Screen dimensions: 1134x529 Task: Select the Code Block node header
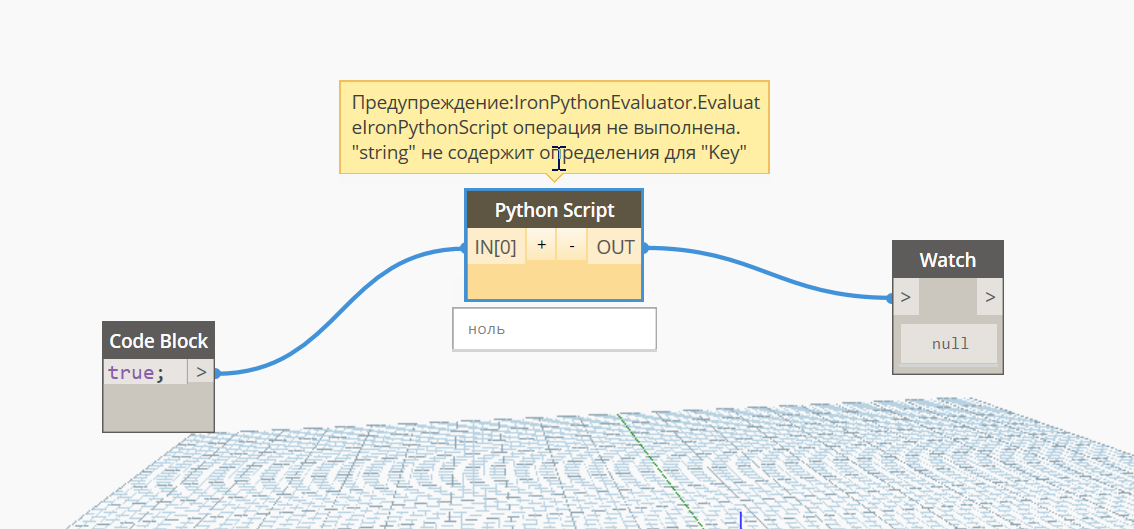point(158,341)
